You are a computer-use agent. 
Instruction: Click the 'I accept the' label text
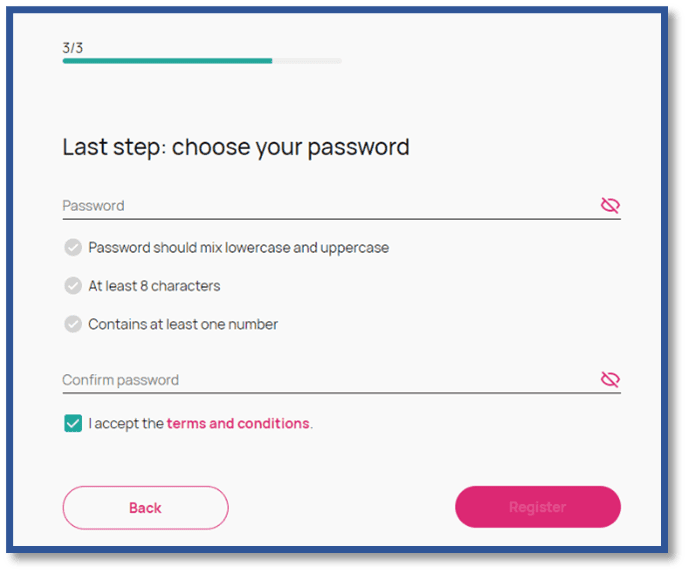click(126, 423)
